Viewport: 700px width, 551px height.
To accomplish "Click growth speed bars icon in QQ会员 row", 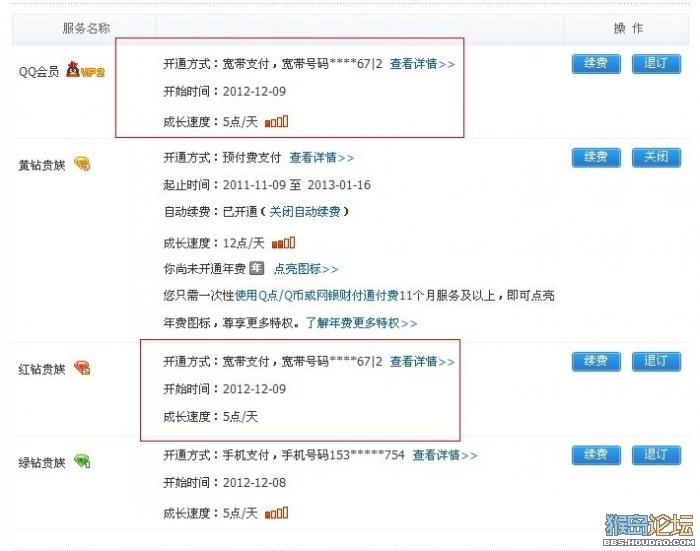I will (277, 121).
